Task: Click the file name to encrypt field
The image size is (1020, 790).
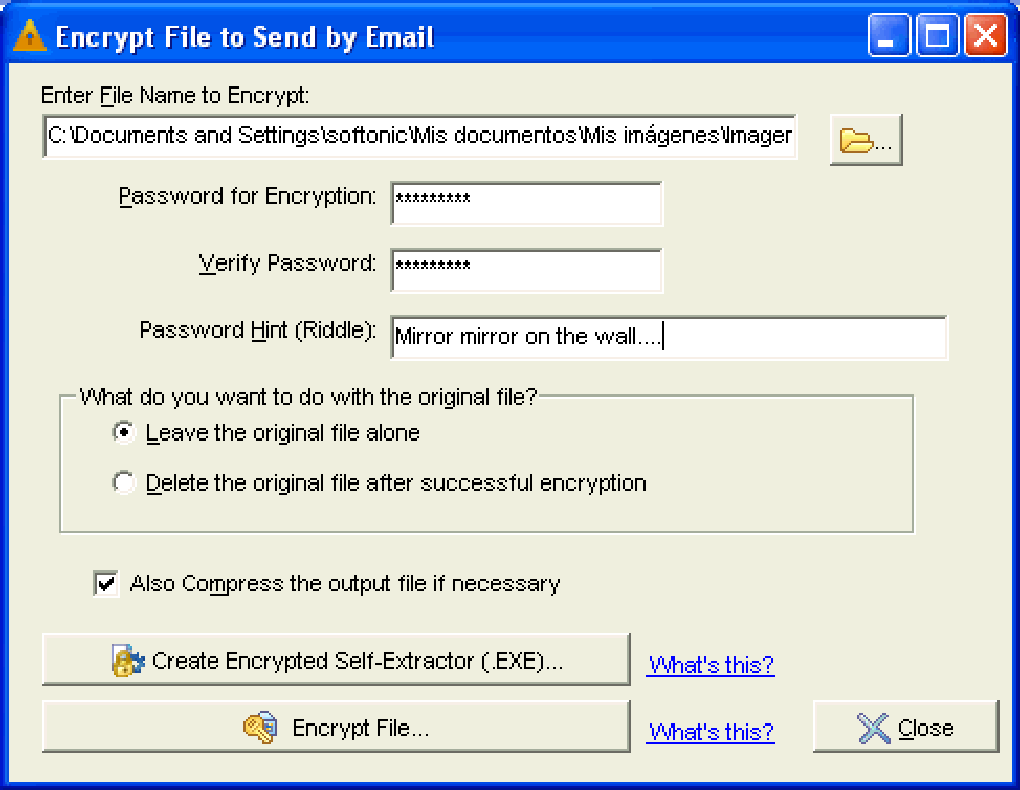Action: coord(420,136)
